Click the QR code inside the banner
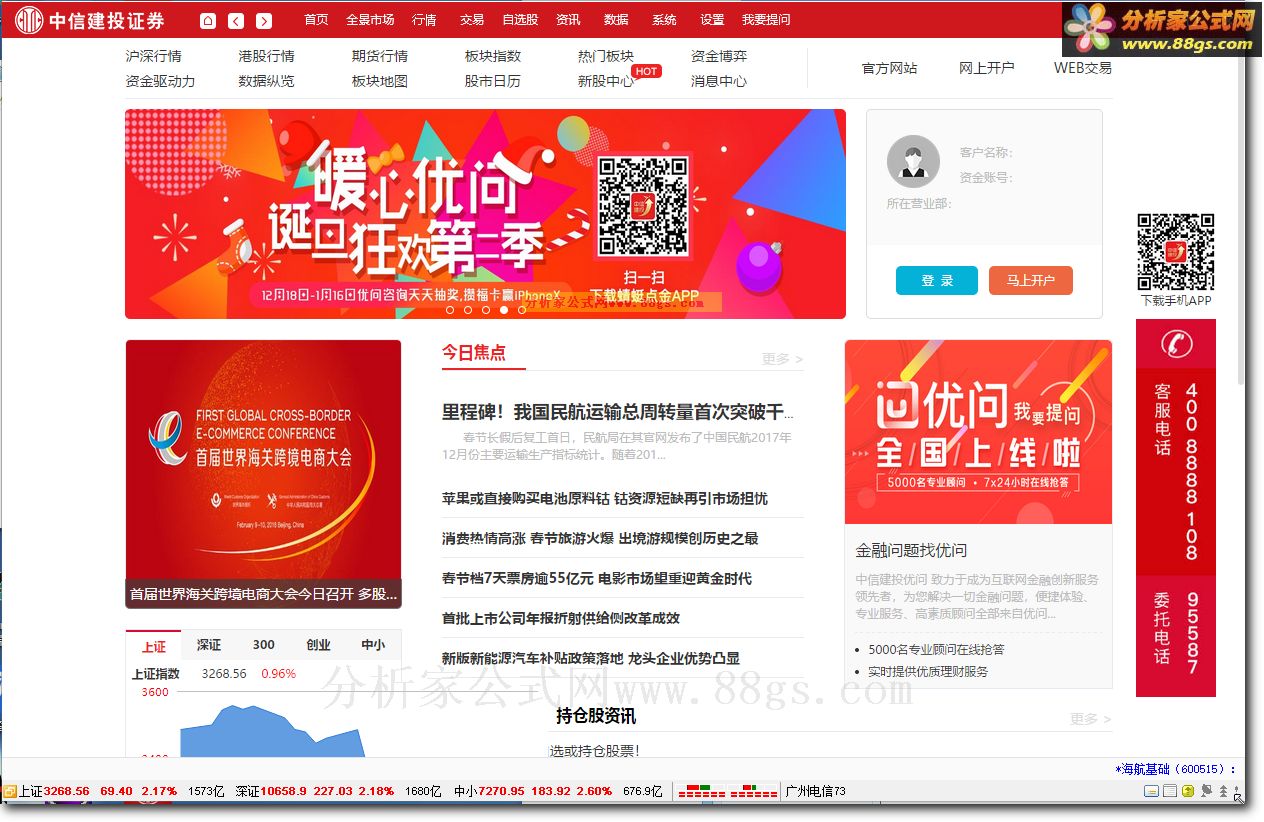This screenshot has width=1264, height=822. pyautogui.click(x=643, y=206)
